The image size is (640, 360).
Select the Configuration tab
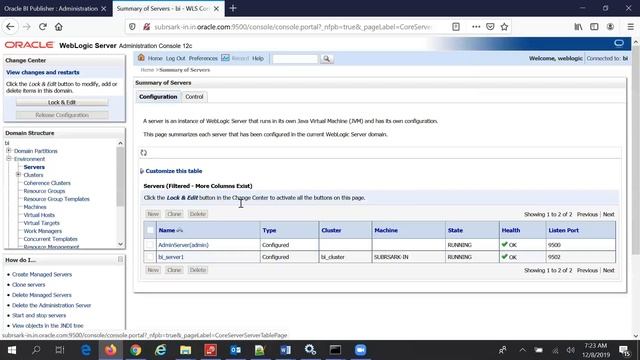point(158,97)
